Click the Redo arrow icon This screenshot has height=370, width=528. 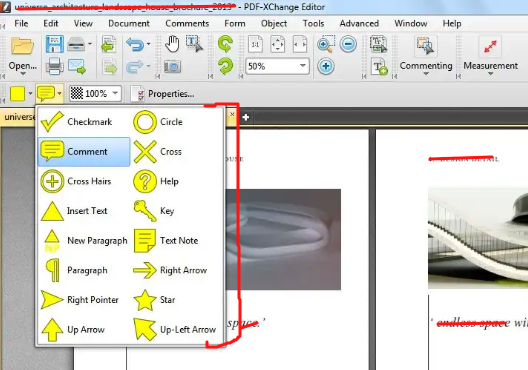click(x=134, y=66)
